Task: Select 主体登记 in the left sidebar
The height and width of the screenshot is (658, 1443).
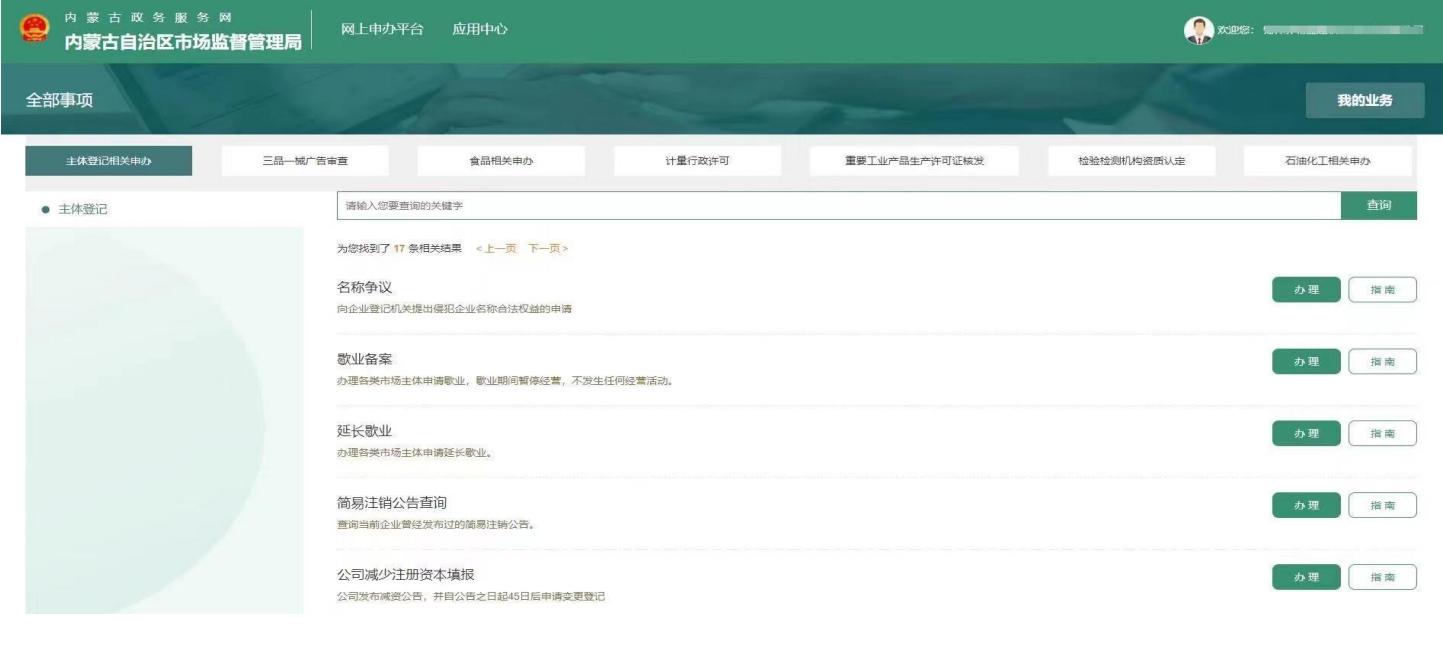Action: click(x=82, y=209)
